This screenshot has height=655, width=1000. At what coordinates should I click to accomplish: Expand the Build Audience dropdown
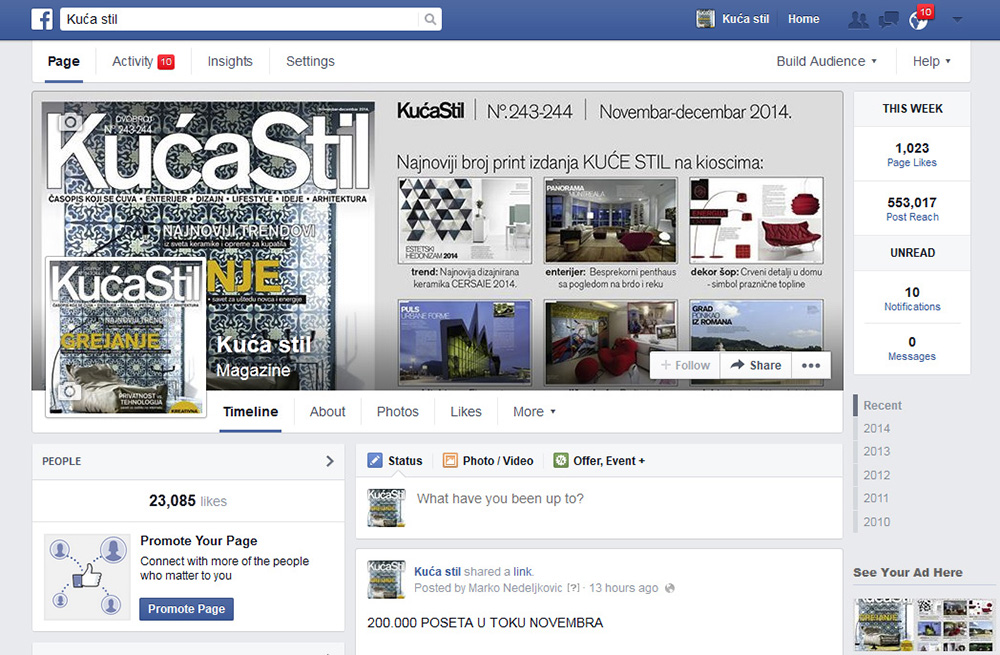click(x=827, y=61)
